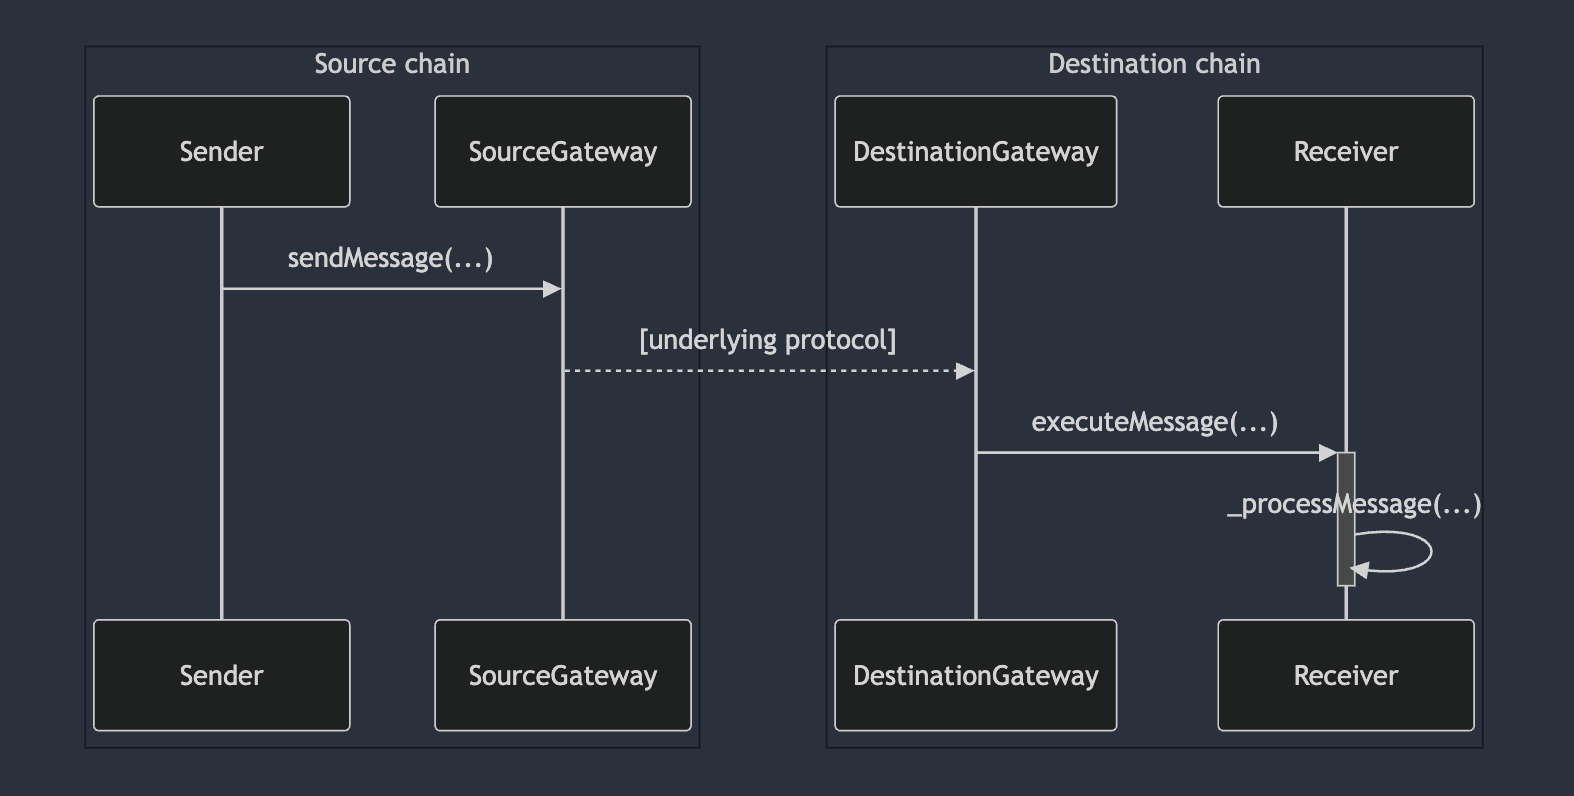Select the executeMessage(...) message label
Screen dimensions: 1574x796
click(x=1154, y=422)
